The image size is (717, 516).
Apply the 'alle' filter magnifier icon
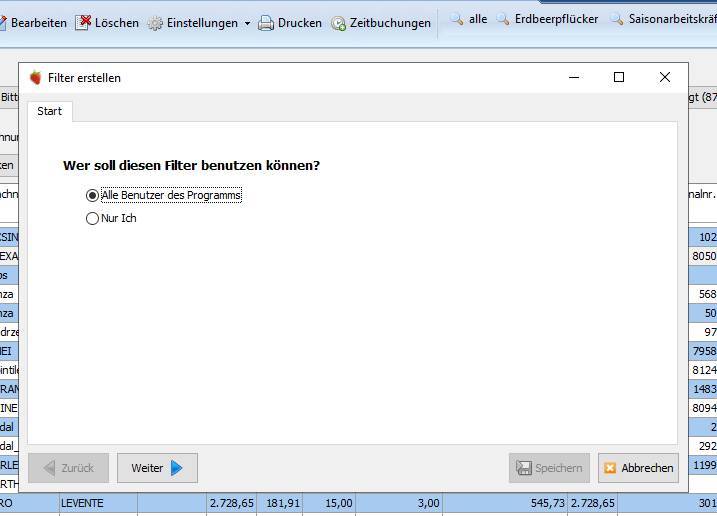coord(456,19)
